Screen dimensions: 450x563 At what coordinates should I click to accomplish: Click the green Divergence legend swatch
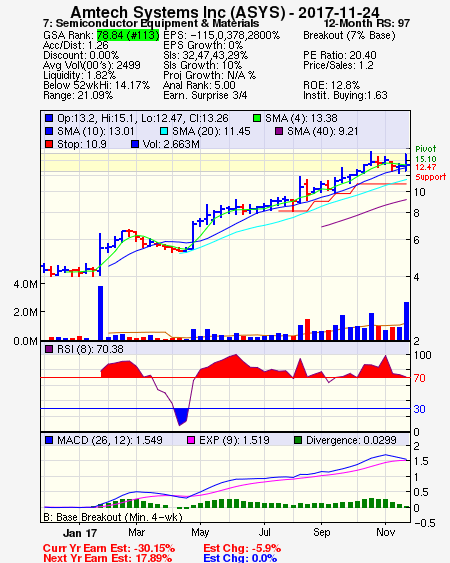(x=298, y=440)
